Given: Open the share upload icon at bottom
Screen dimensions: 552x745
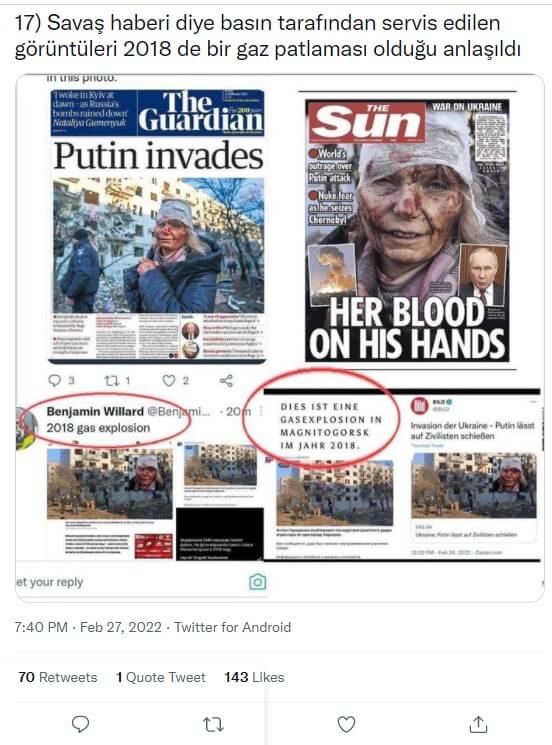Looking at the screenshot, I should (478, 724).
